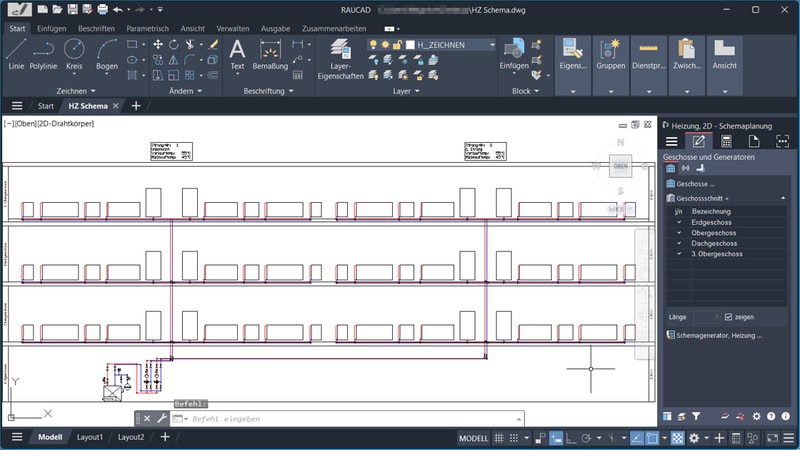Choose the Polylinie tool
Image resolution: width=800 pixels, height=450 pixels.
pos(43,52)
